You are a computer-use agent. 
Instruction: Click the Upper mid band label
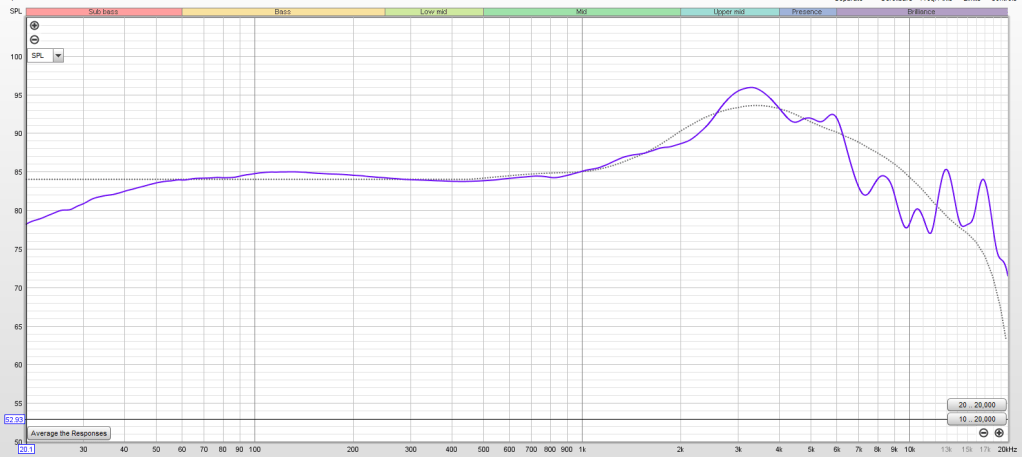pos(729,12)
